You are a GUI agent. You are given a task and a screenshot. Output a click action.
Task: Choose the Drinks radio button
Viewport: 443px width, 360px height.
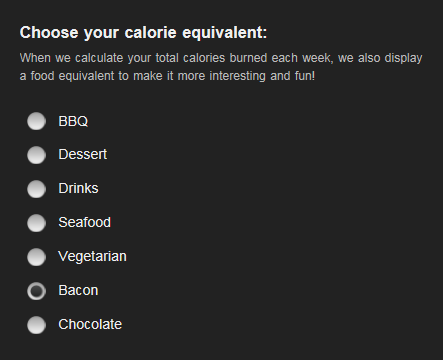pyautogui.click(x=36, y=189)
